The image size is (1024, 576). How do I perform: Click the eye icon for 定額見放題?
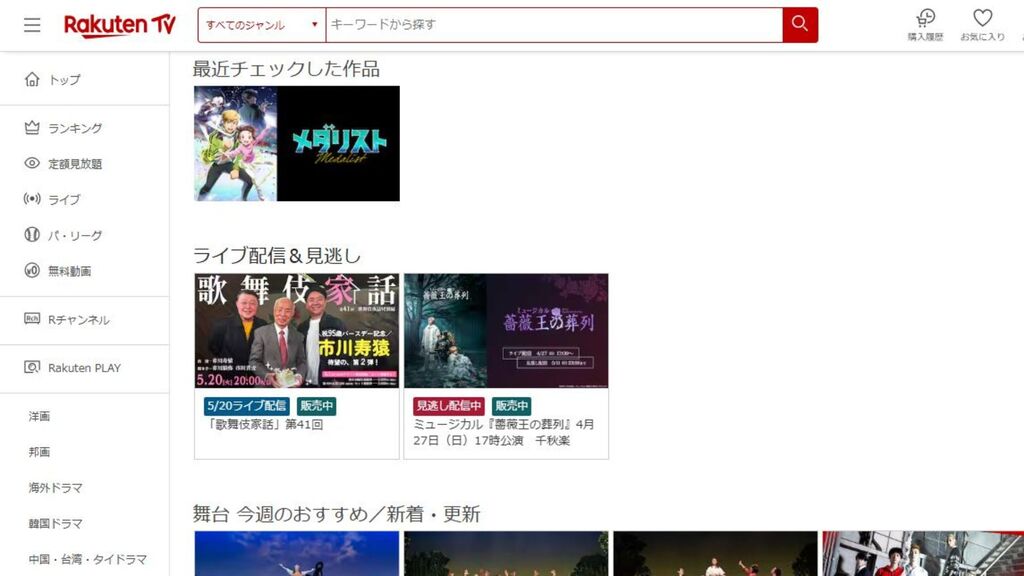[32, 163]
